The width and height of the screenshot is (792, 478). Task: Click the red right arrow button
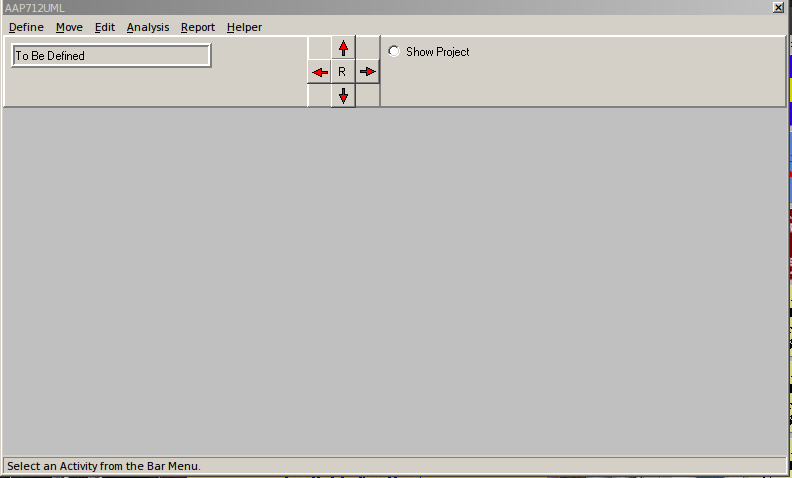368,72
